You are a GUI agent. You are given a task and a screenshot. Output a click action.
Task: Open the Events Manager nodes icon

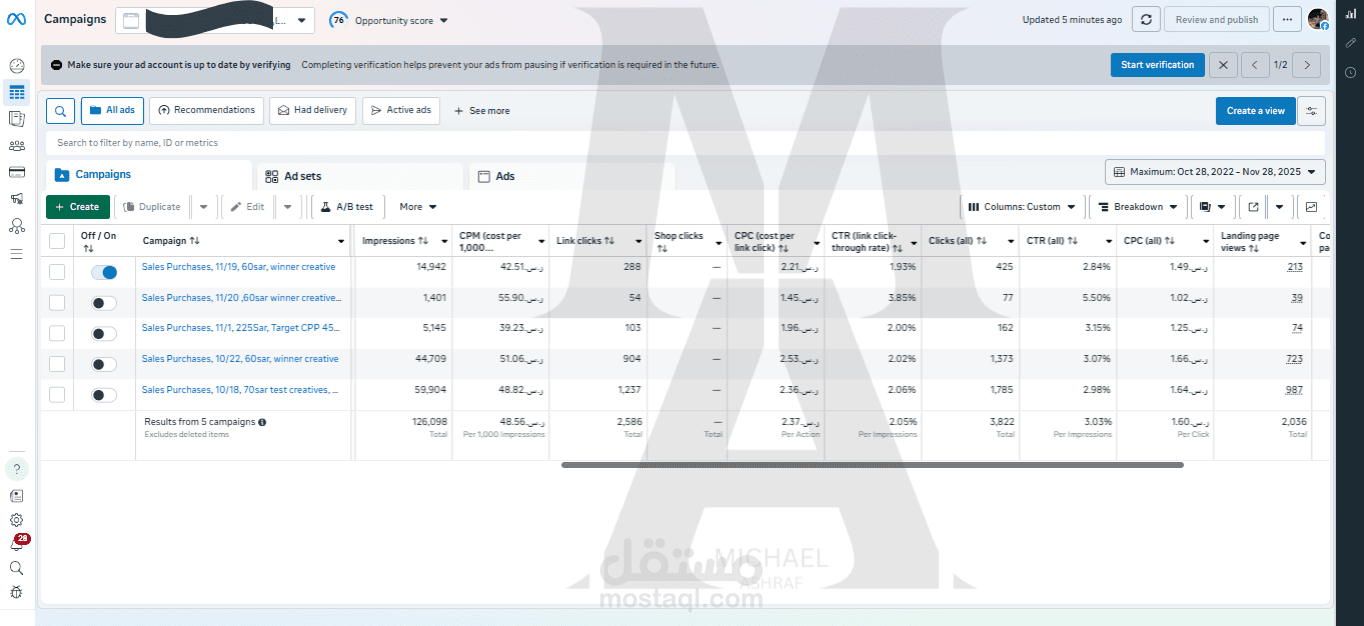16,226
